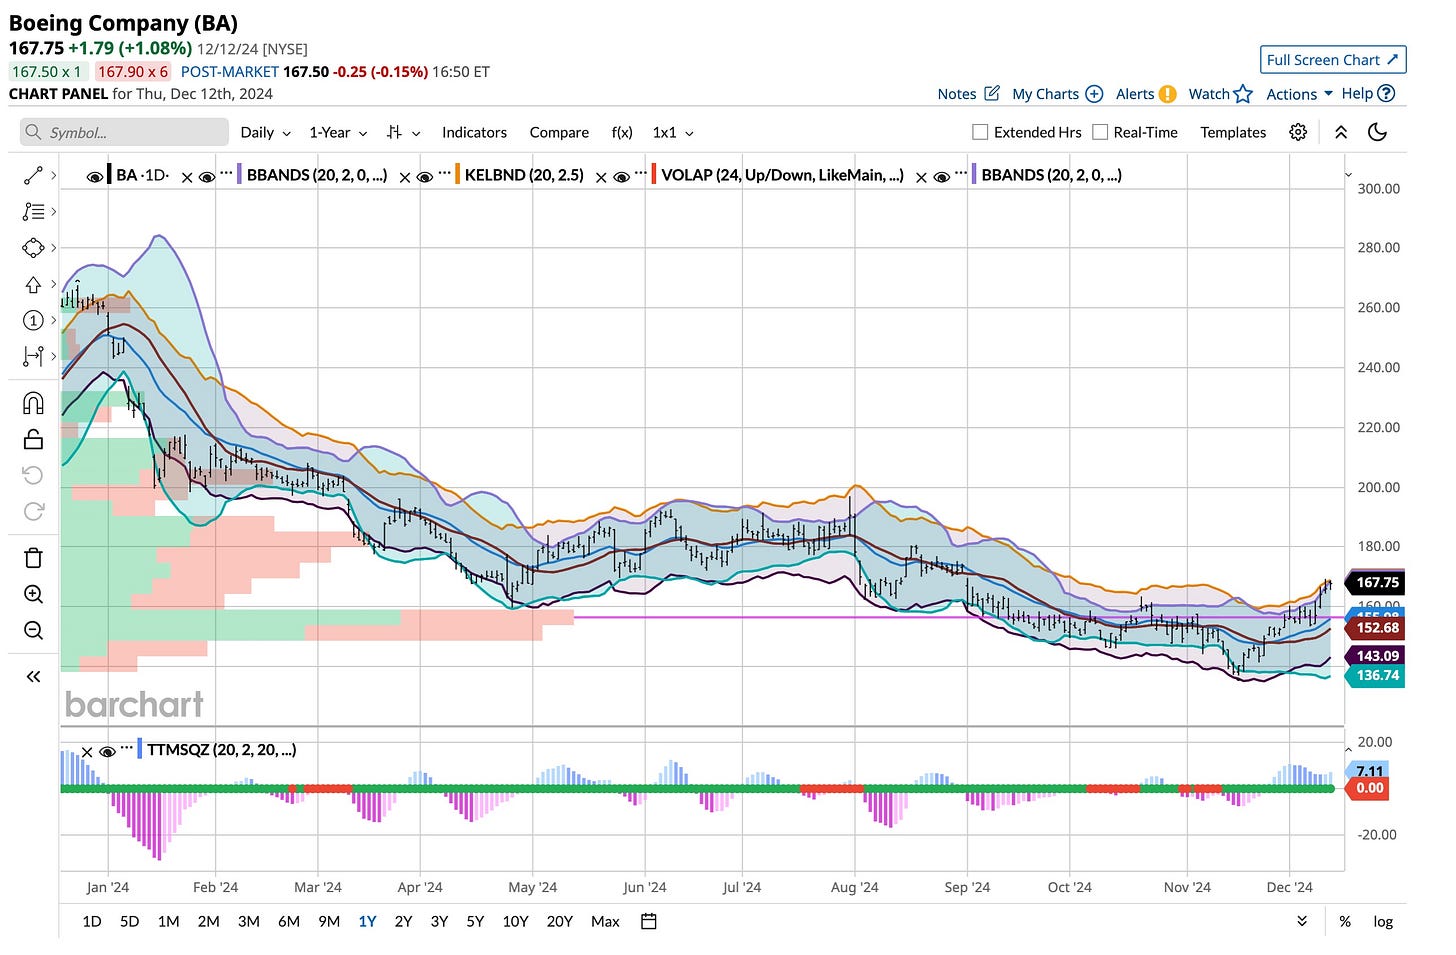This screenshot has height=955, width=1456.
Task: Click the double chevron collapse header icon
Action: click(x=1341, y=132)
